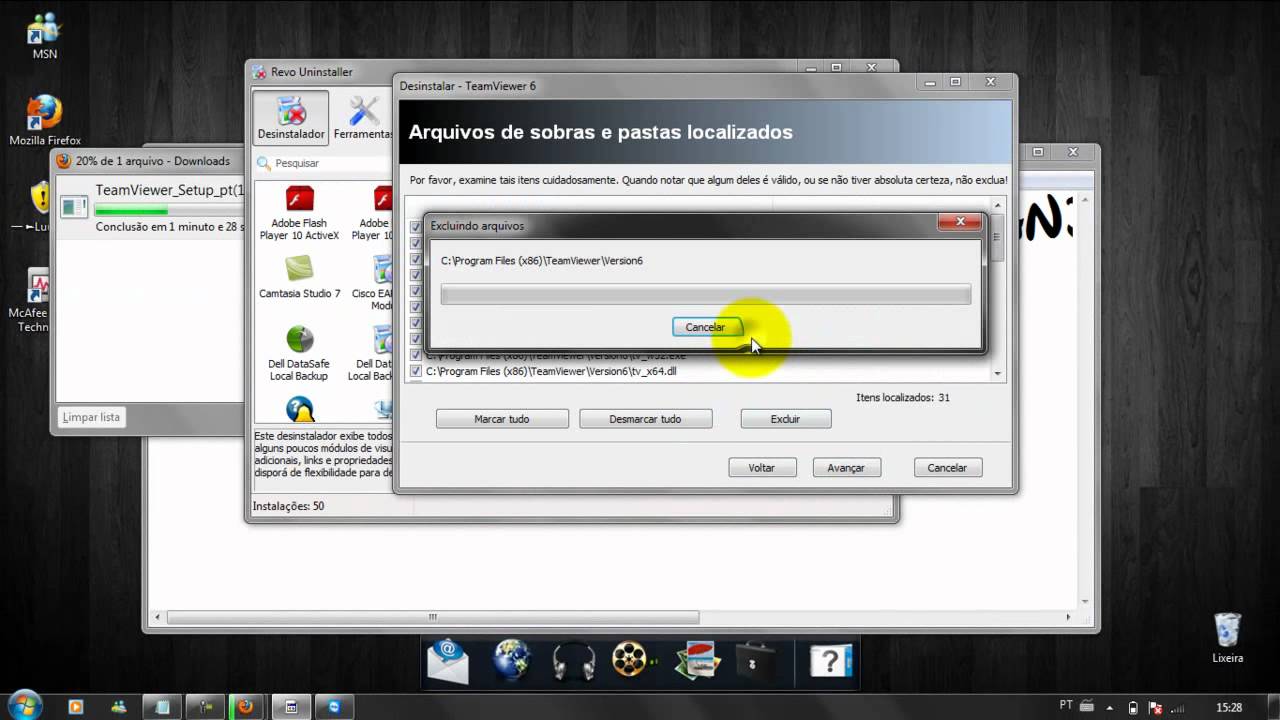
Task: Select the Desinstalador tool in Revo Uninstaller
Action: (x=291, y=118)
